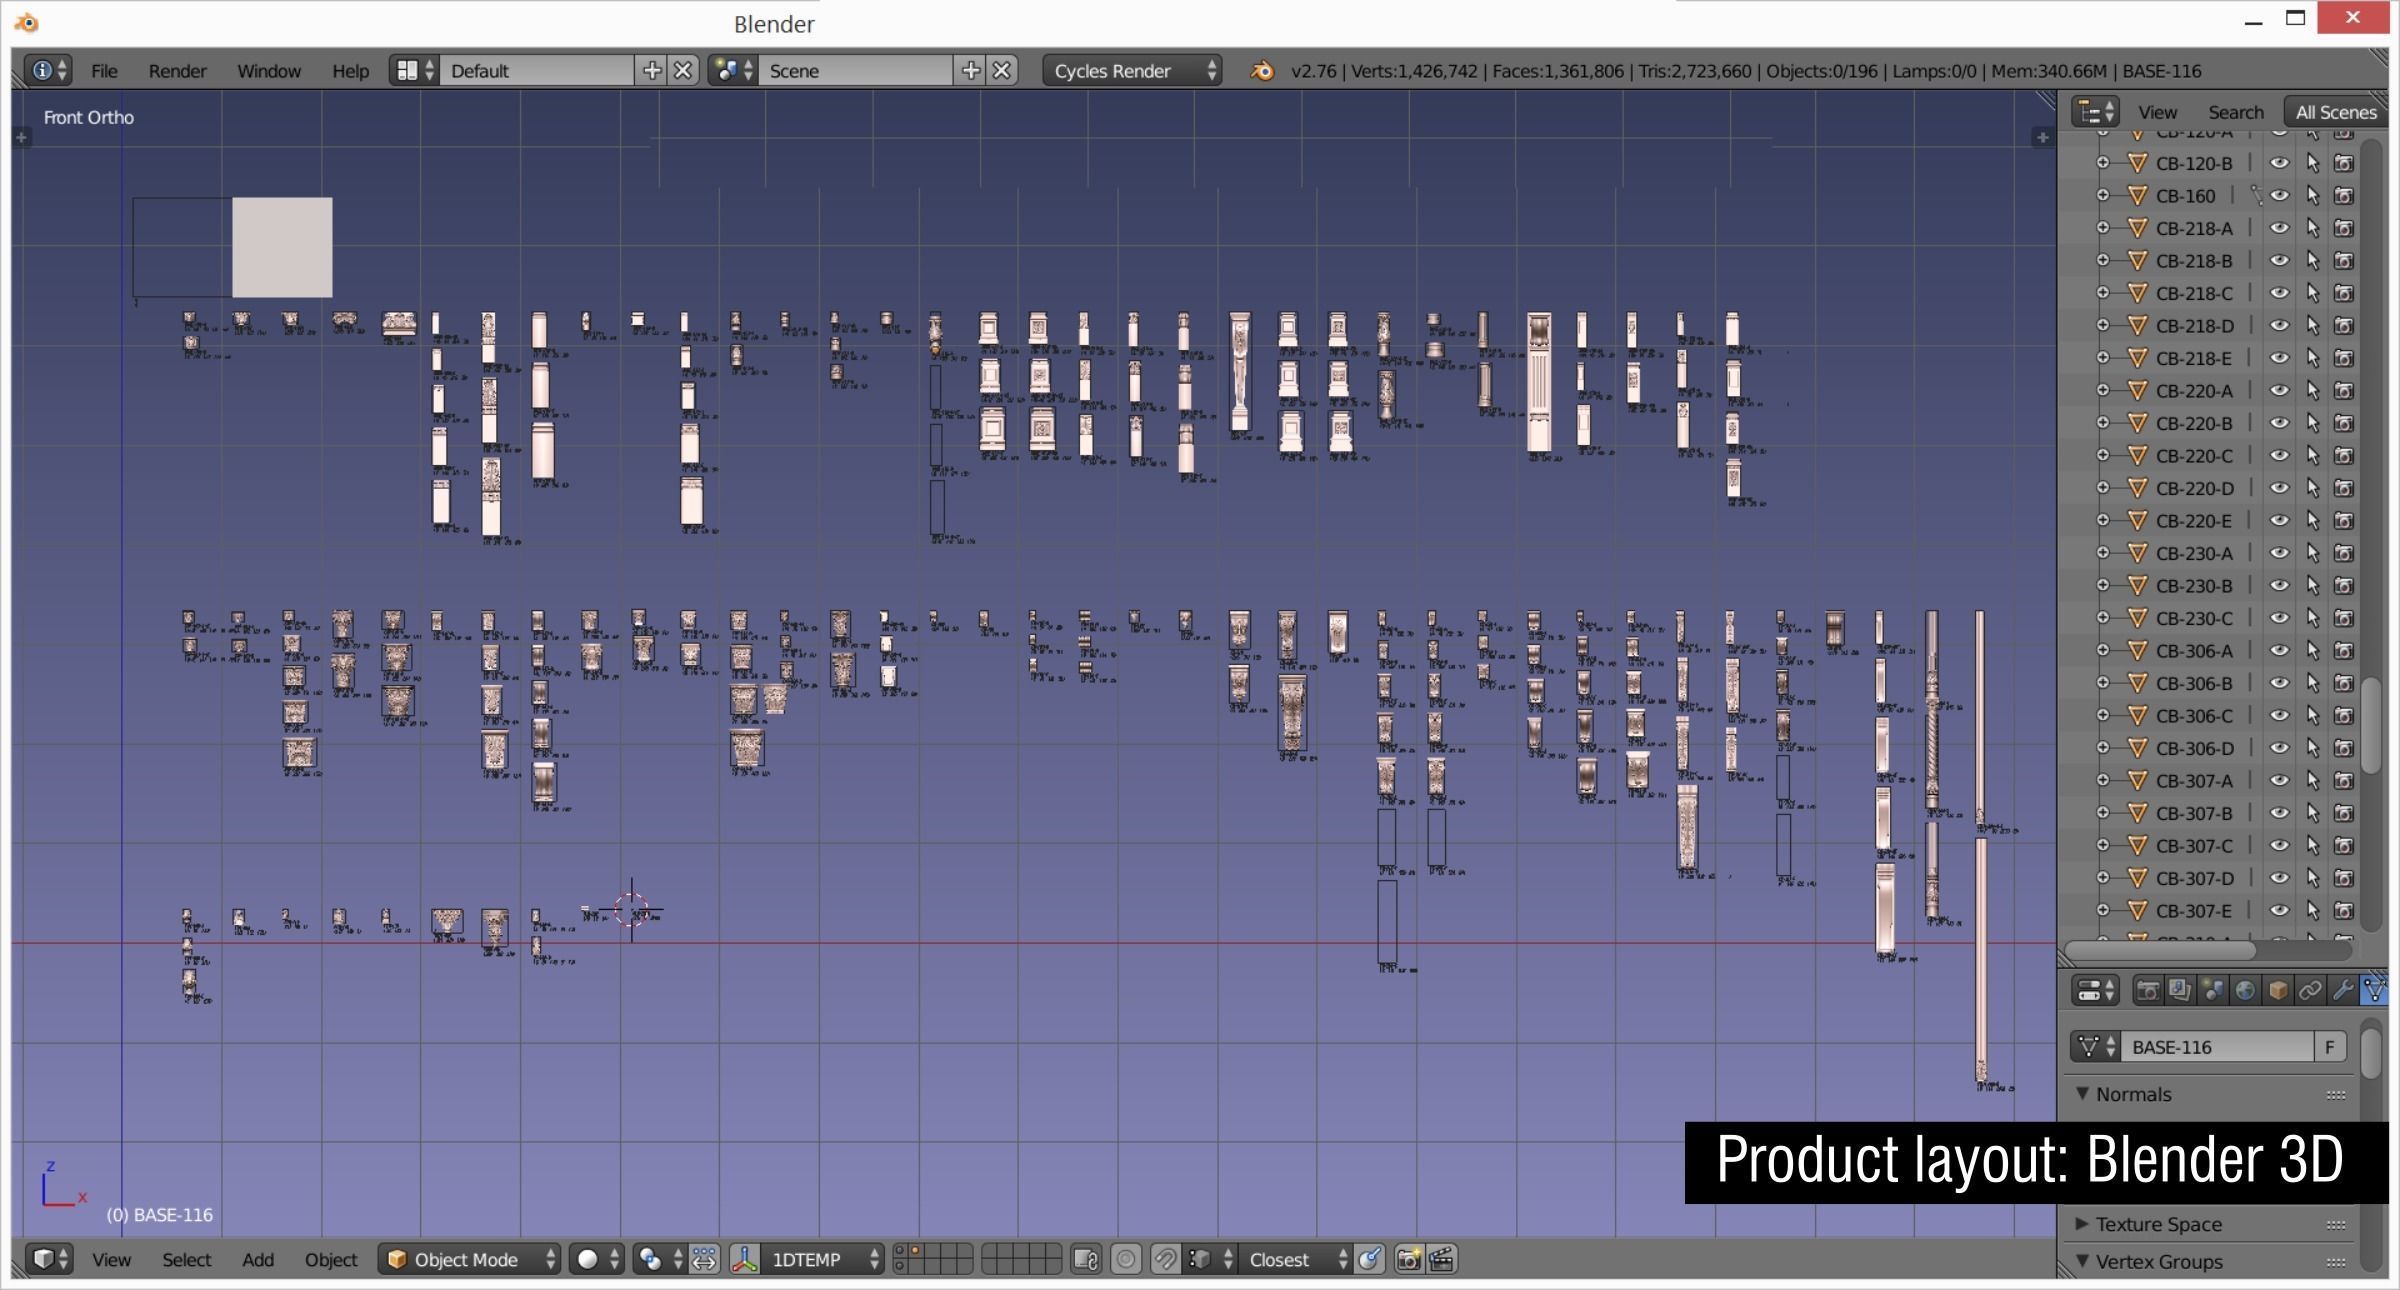Image resolution: width=2400 pixels, height=1290 pixels.
Task: Click the OpenGL render animation clapper icon
Action: 1441,1260
